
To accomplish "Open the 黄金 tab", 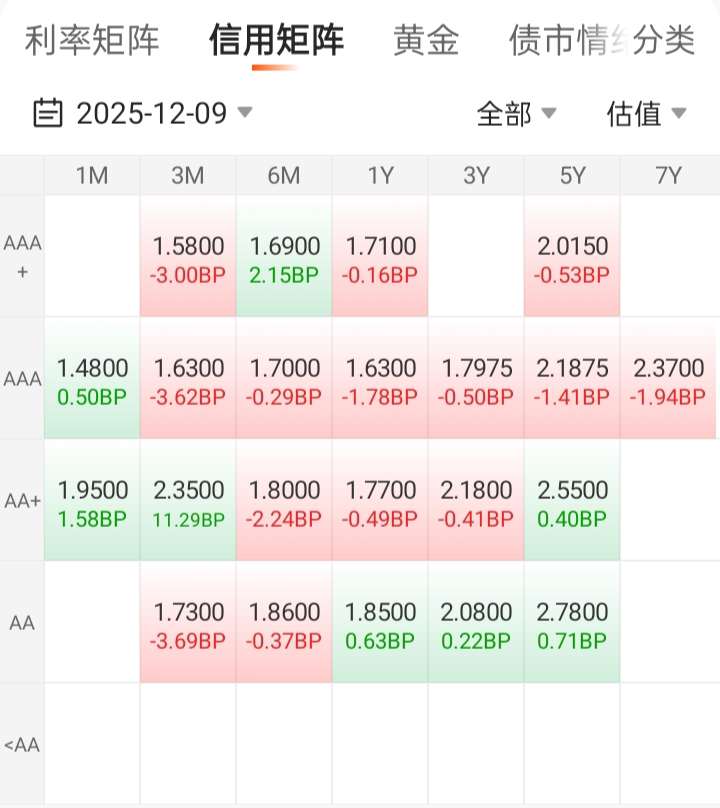I will 426,41.
